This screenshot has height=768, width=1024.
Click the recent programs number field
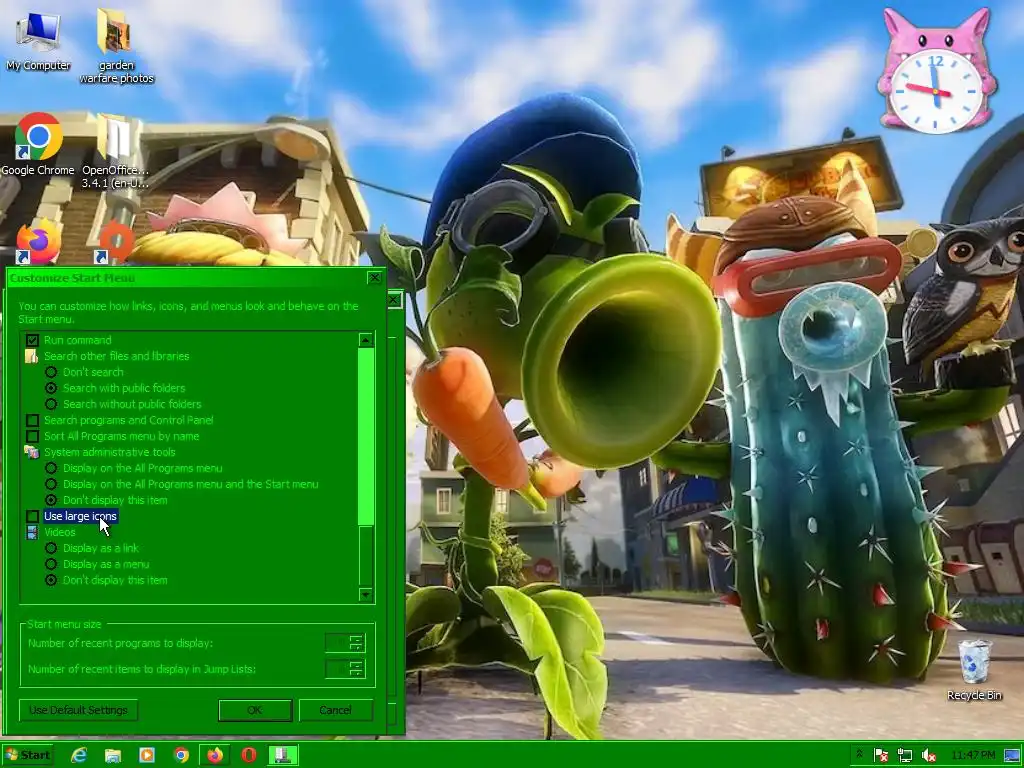(337, 643)
